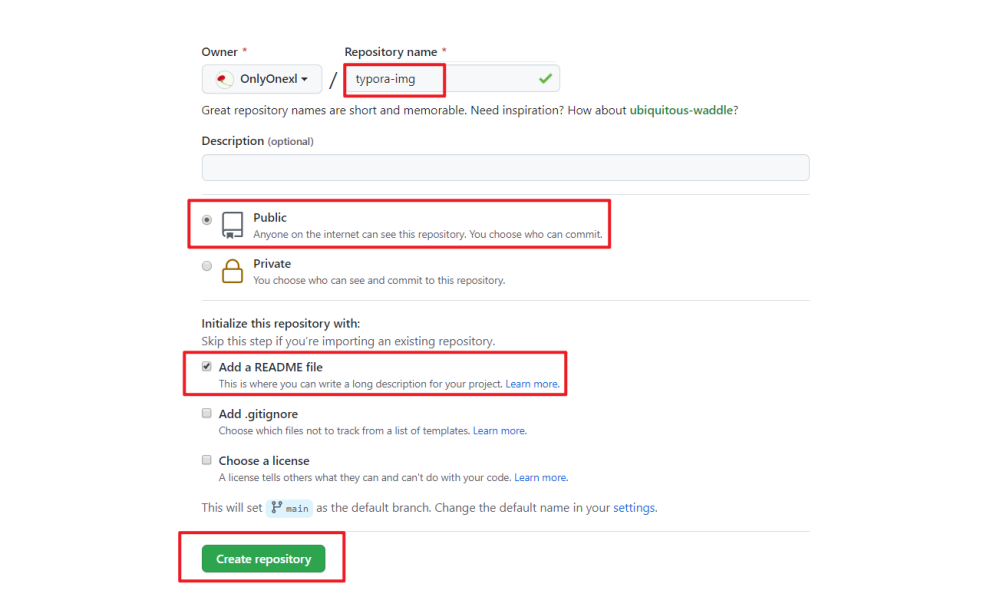The width and height of the screenshot is (1000, 600).
Task: Select the Private radio button
Action: pyautogui.click(x=207, y=266)
